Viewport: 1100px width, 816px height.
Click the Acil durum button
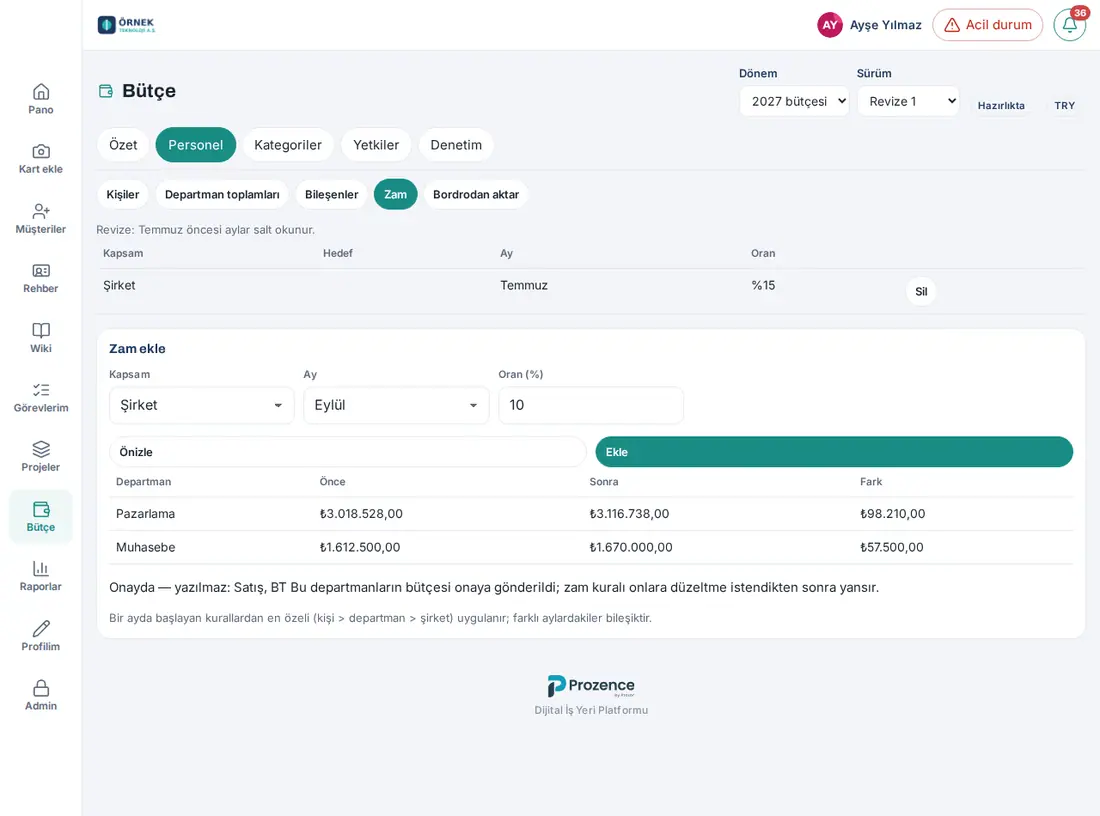point(987,25)
